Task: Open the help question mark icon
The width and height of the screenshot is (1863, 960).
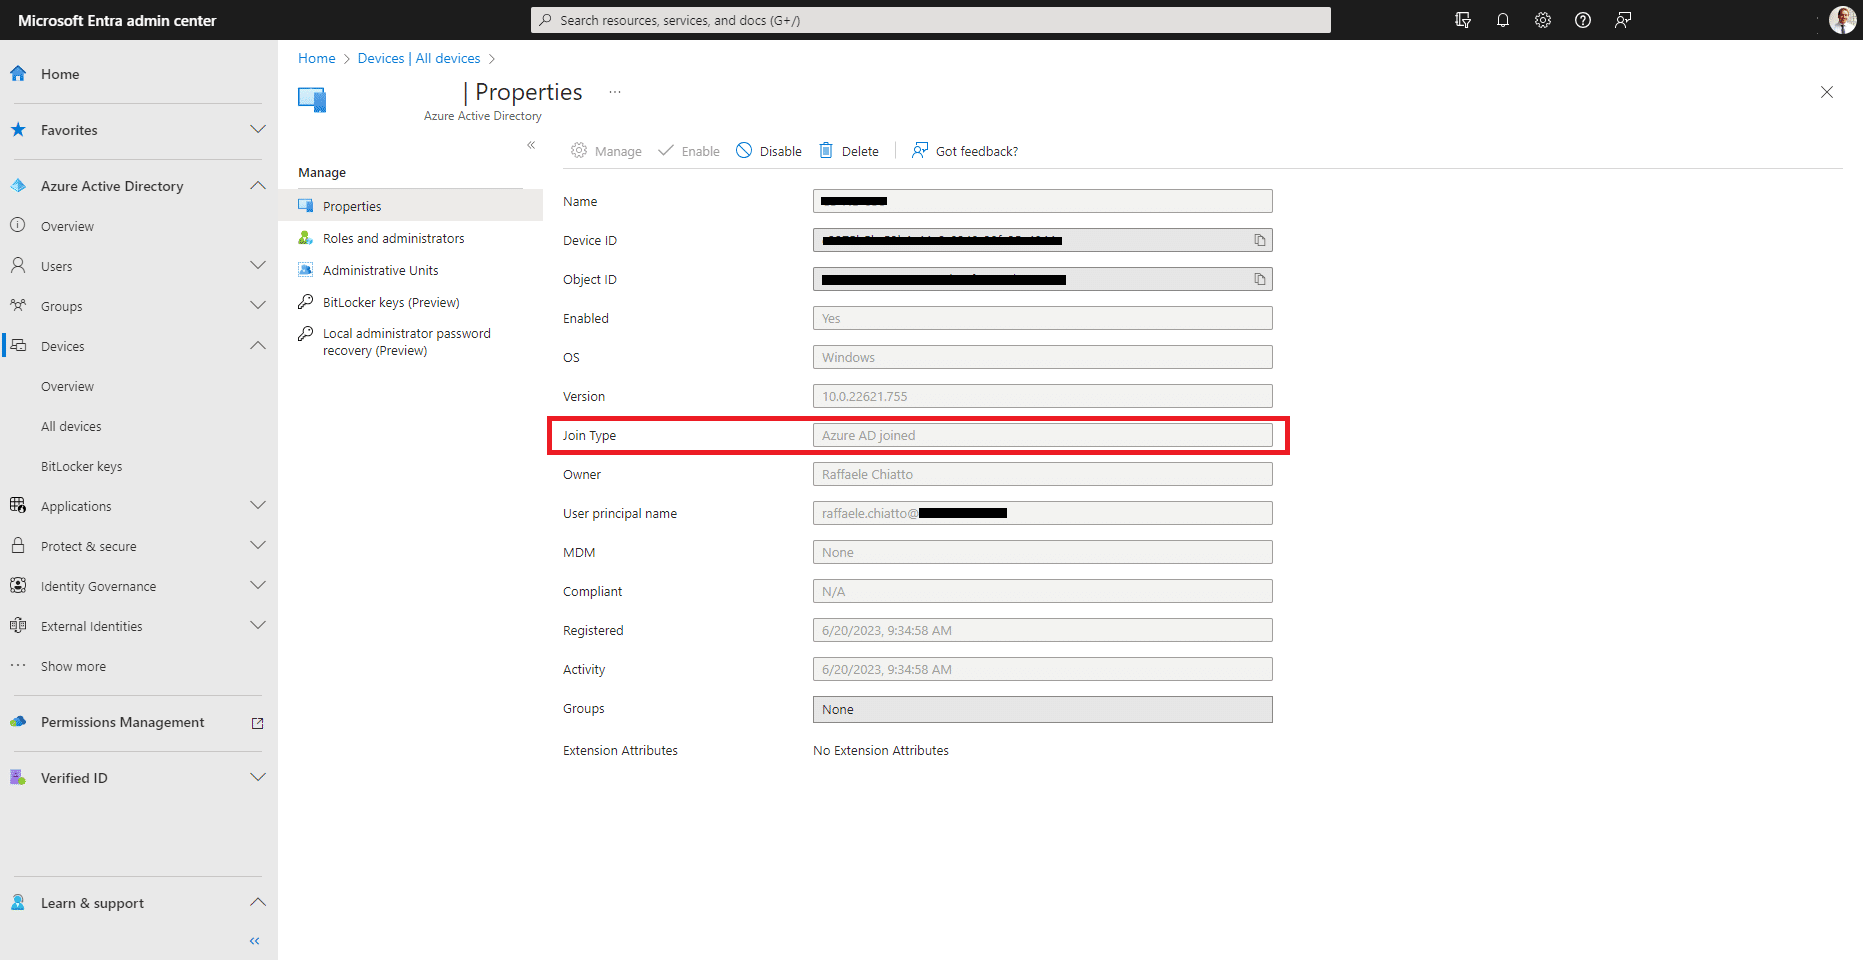Action: (1583, 20)
